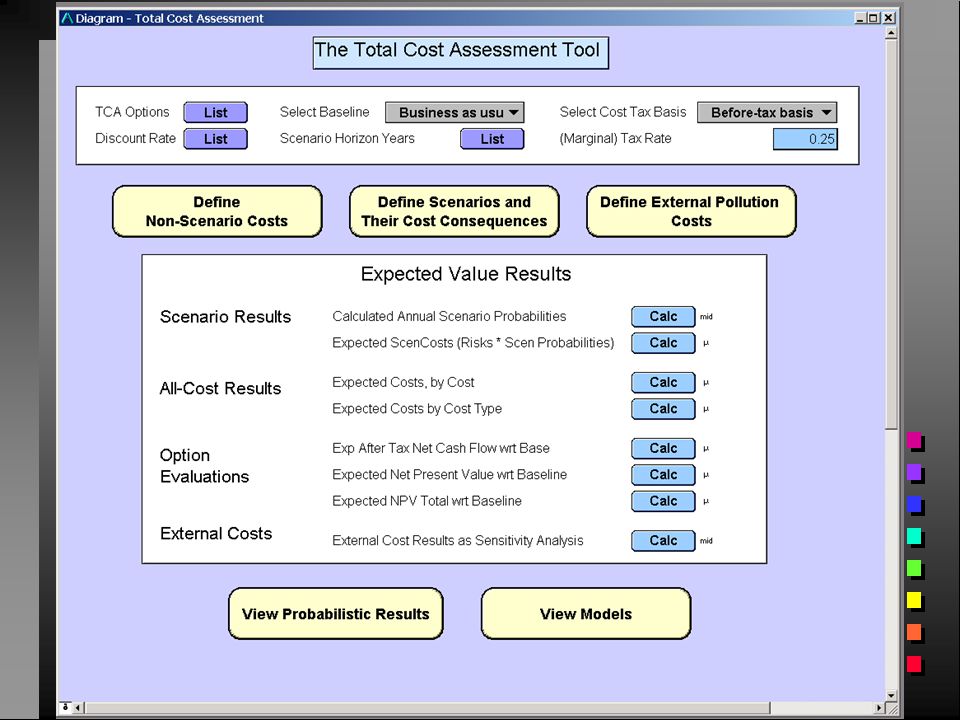Image resolution: width=960 pixels, height=720 pixels.
Task: Click the Scenario Horizon Years label
Action: pos(347,138)
